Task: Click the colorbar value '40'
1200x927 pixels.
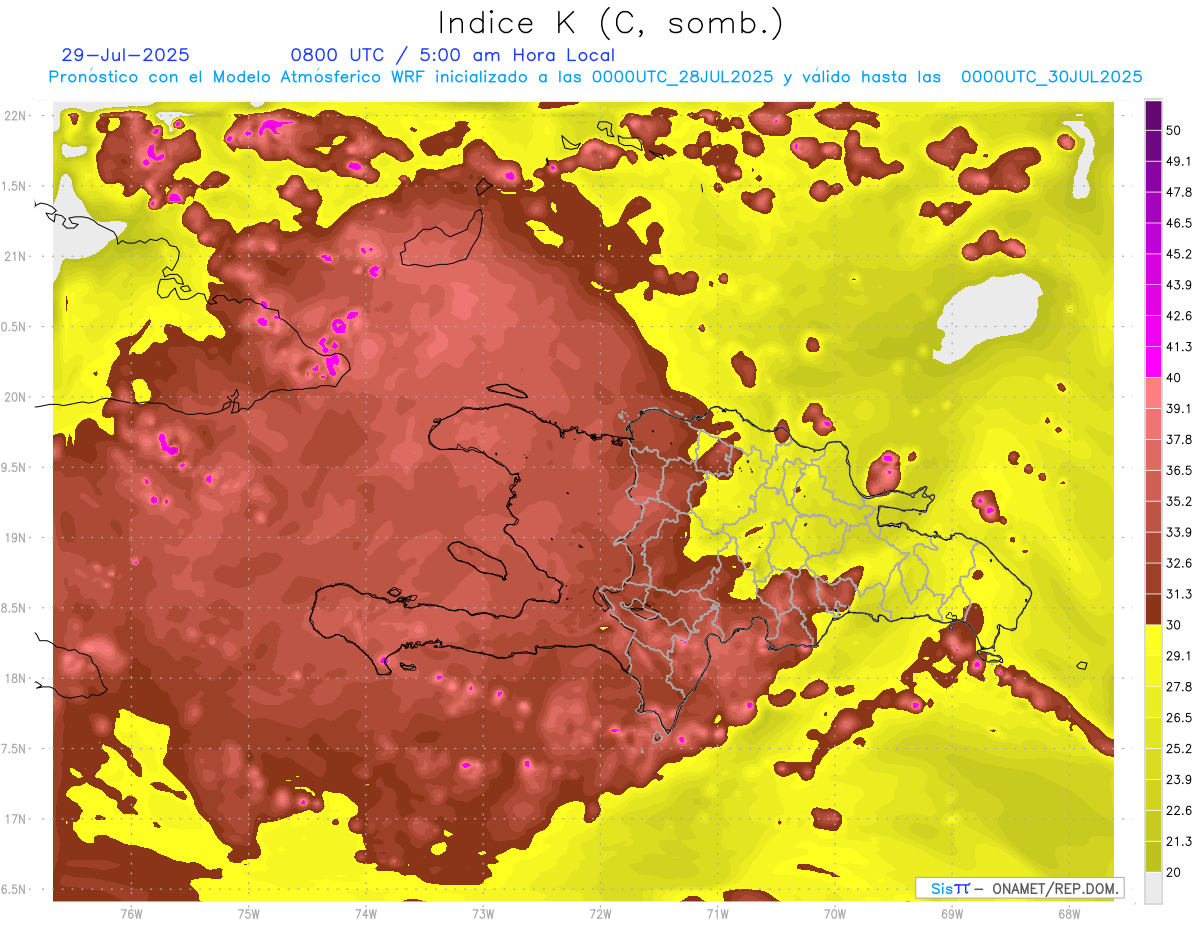Action: click(x=1174, y=378)
